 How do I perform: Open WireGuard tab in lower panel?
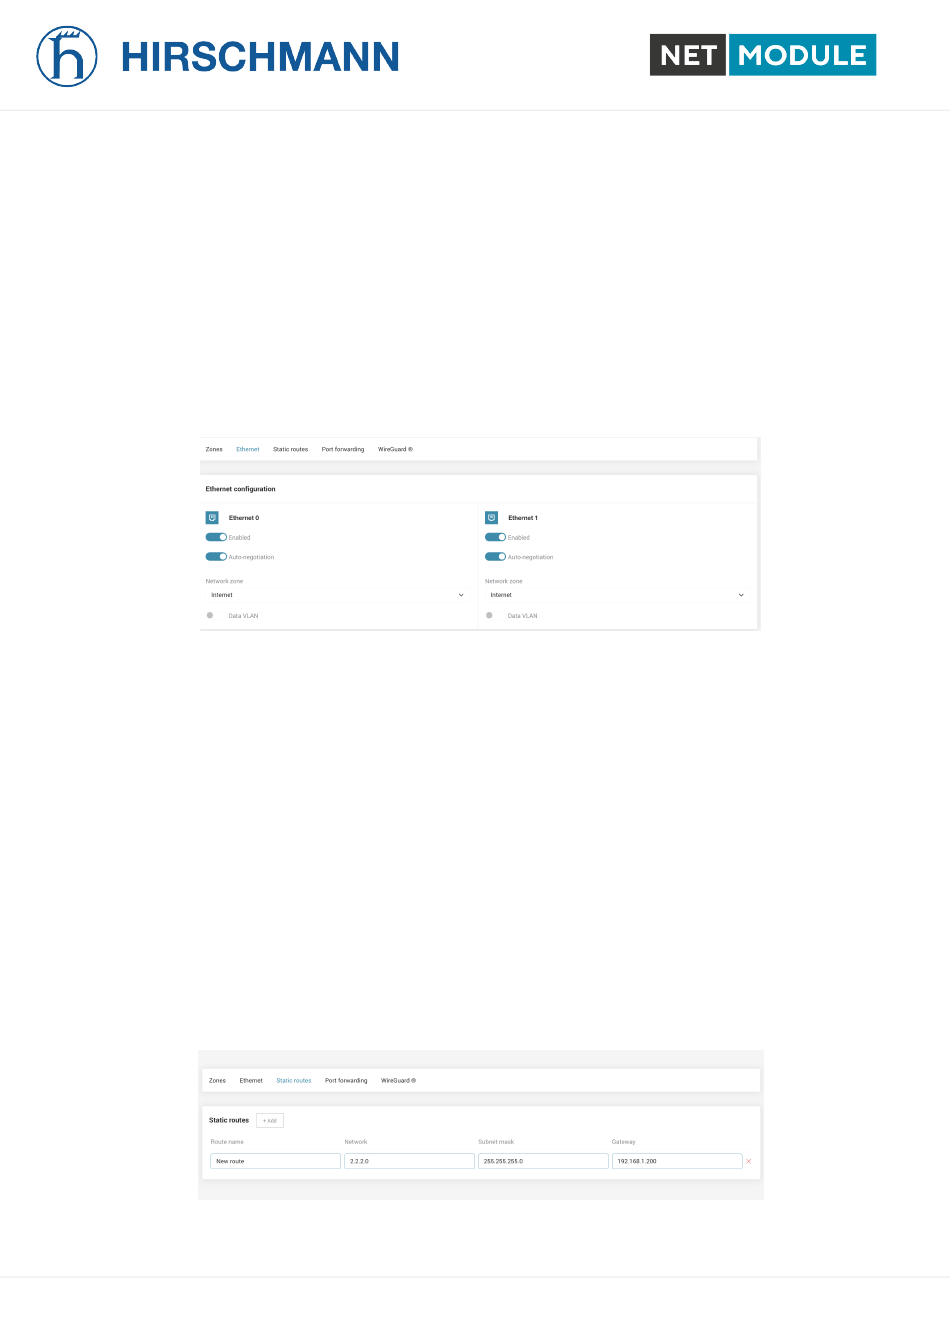coord(398,1080)
